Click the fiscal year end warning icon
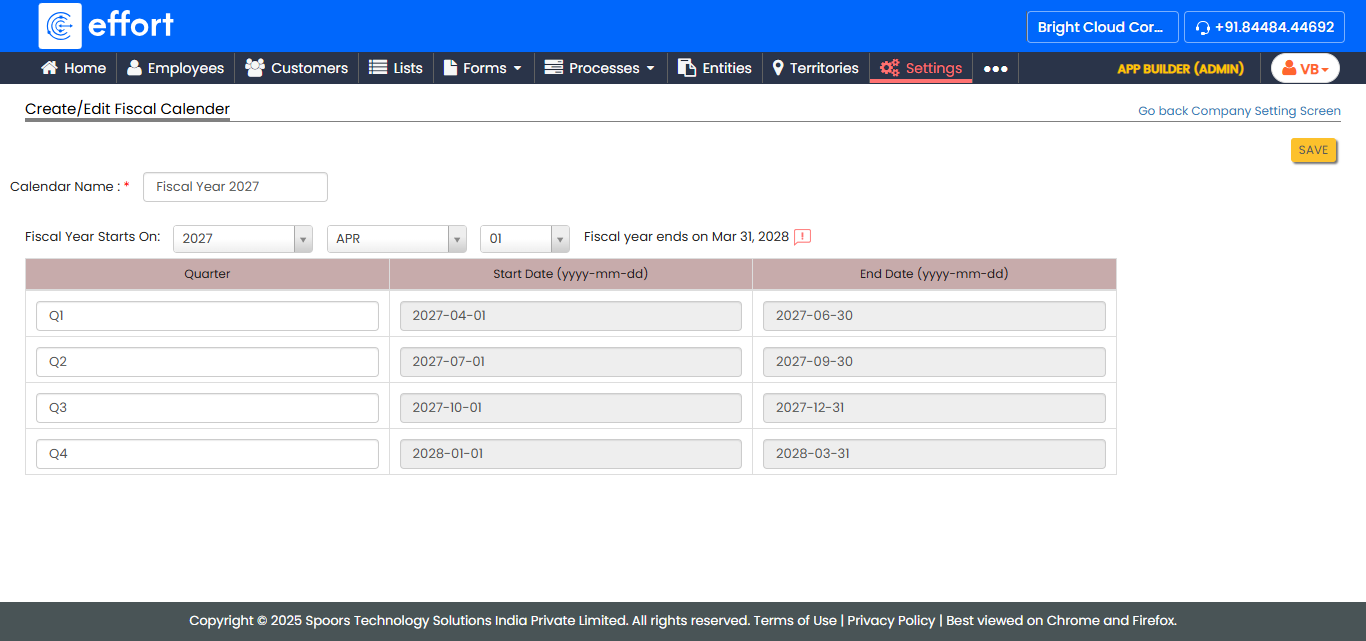 click(802, 237)
